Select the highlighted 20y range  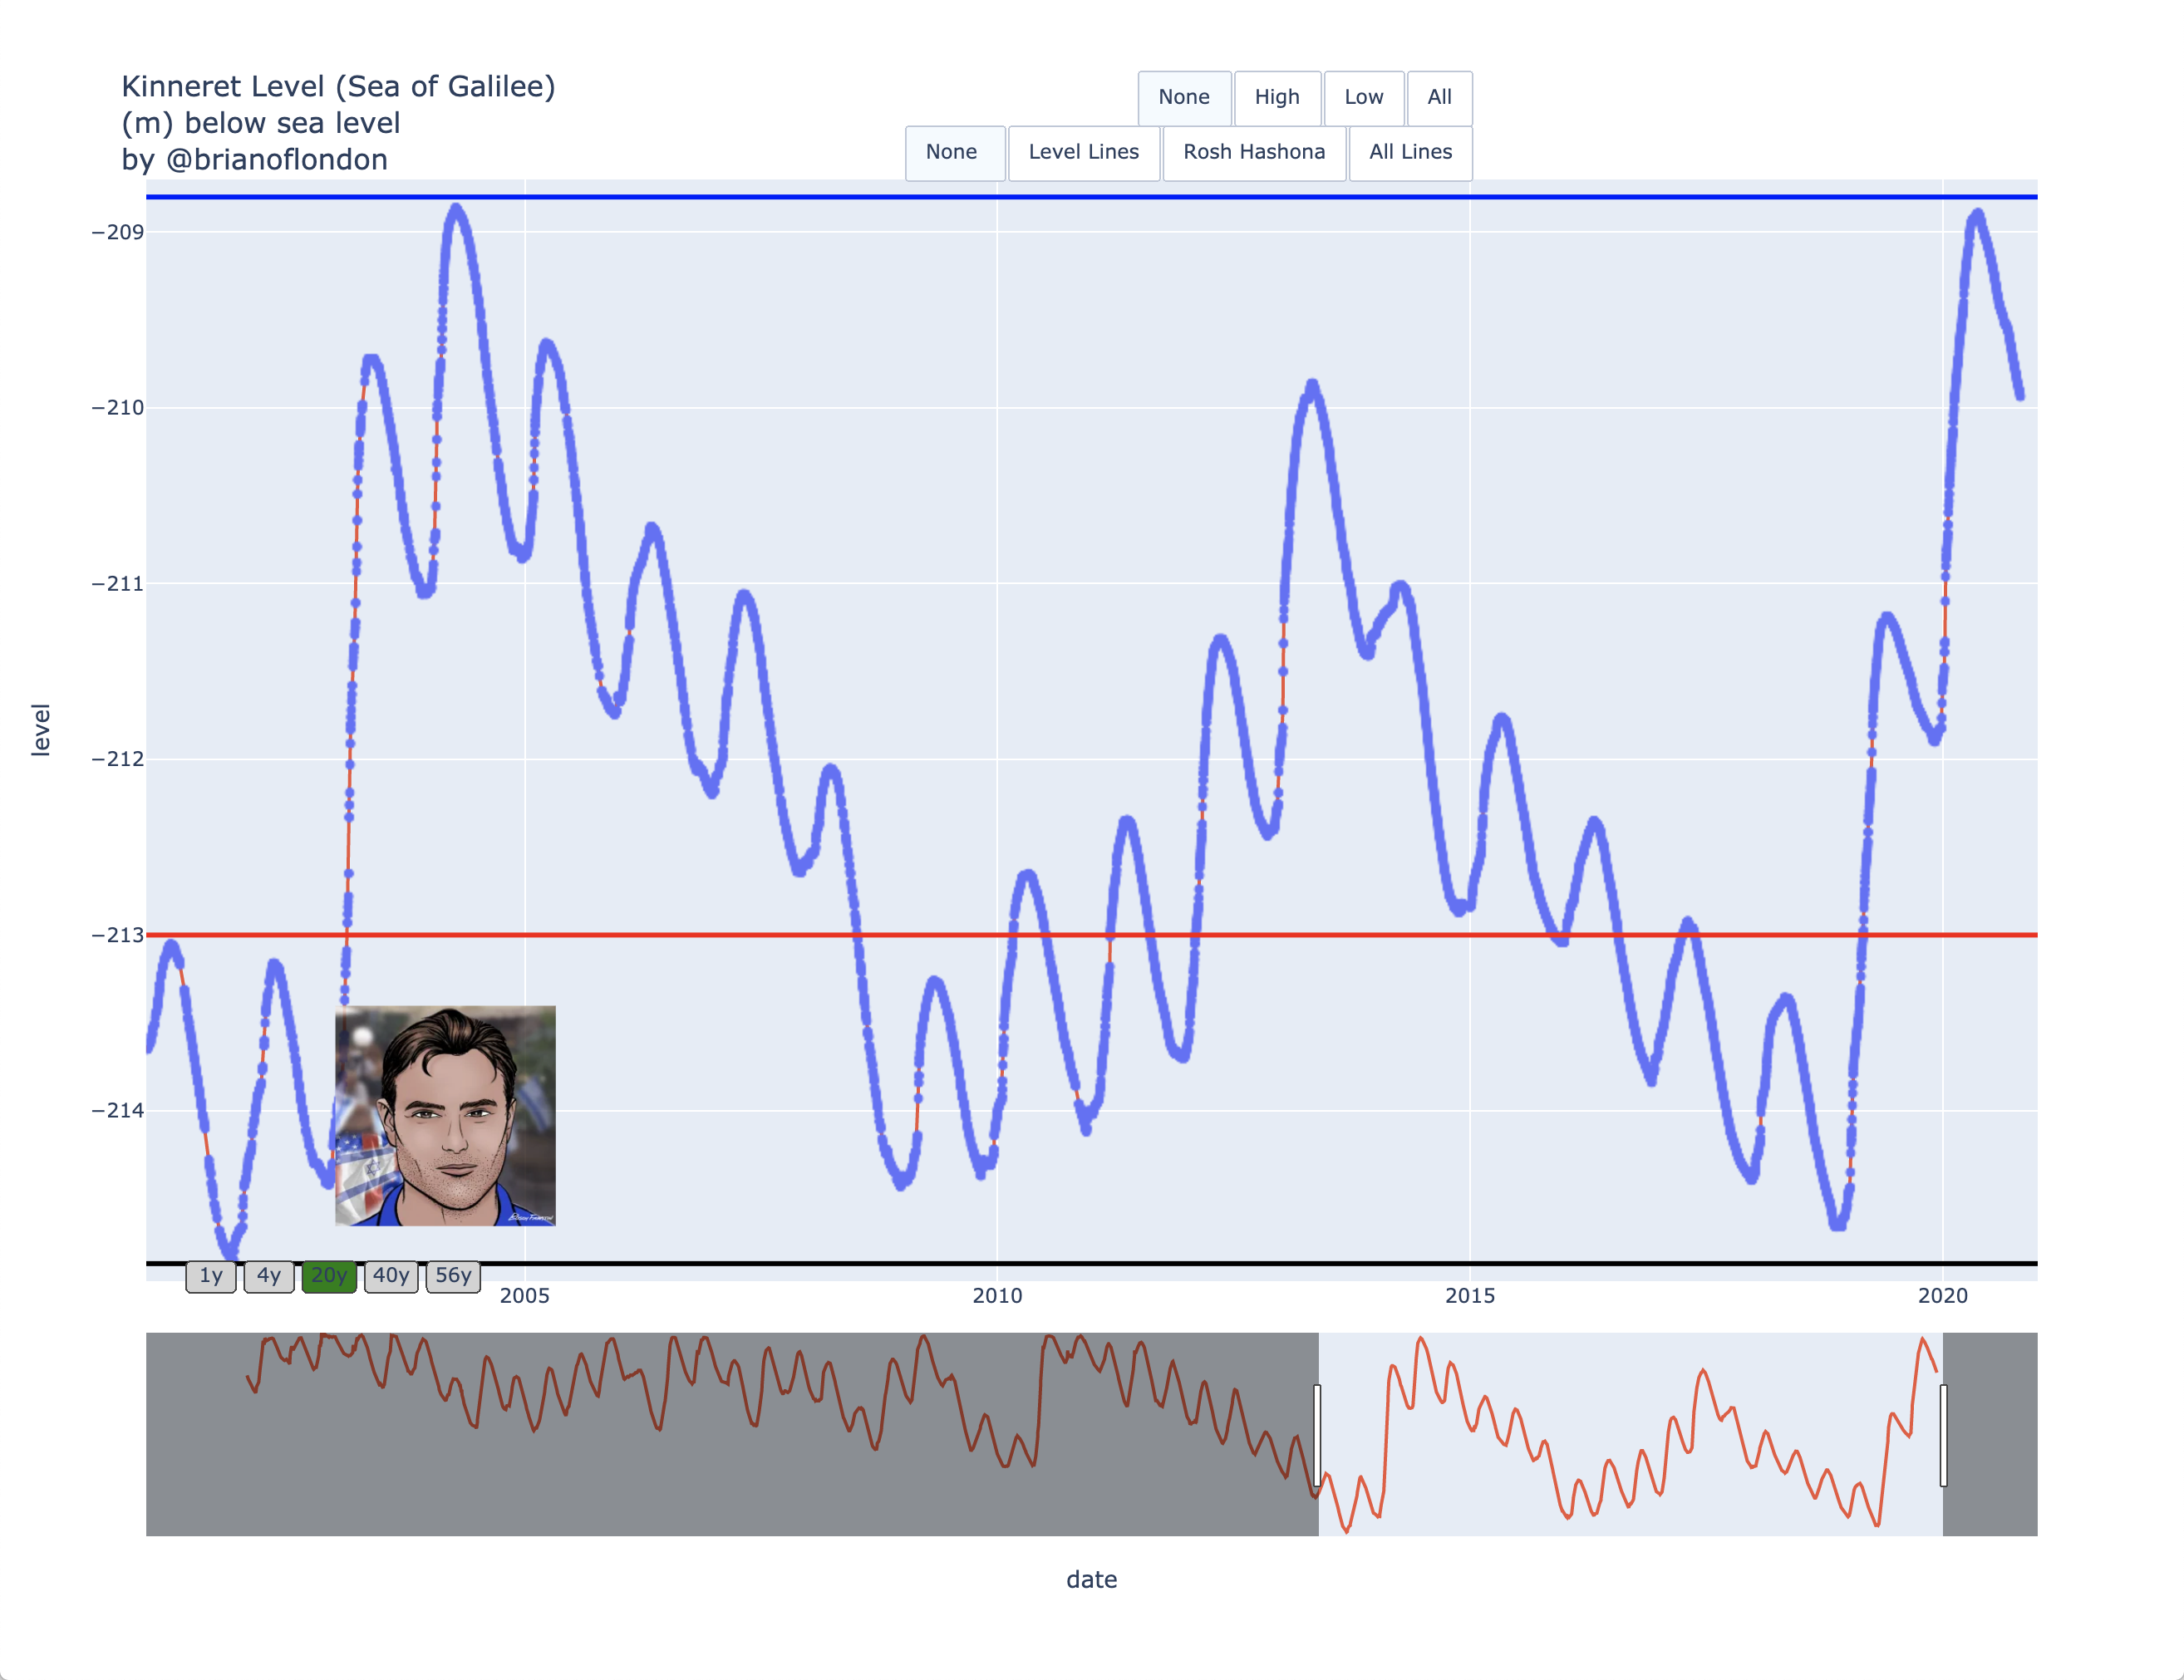(329, 1276)
